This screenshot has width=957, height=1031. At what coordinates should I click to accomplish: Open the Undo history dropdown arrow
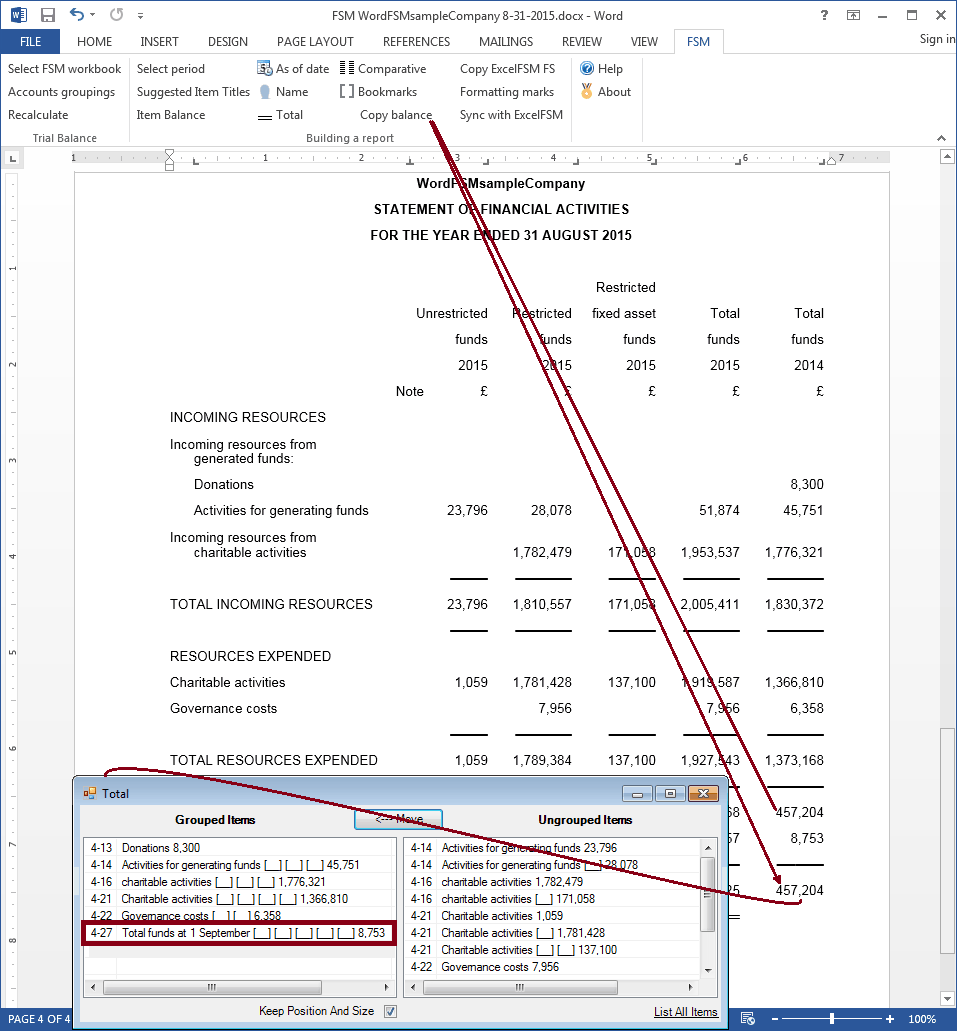93,15
